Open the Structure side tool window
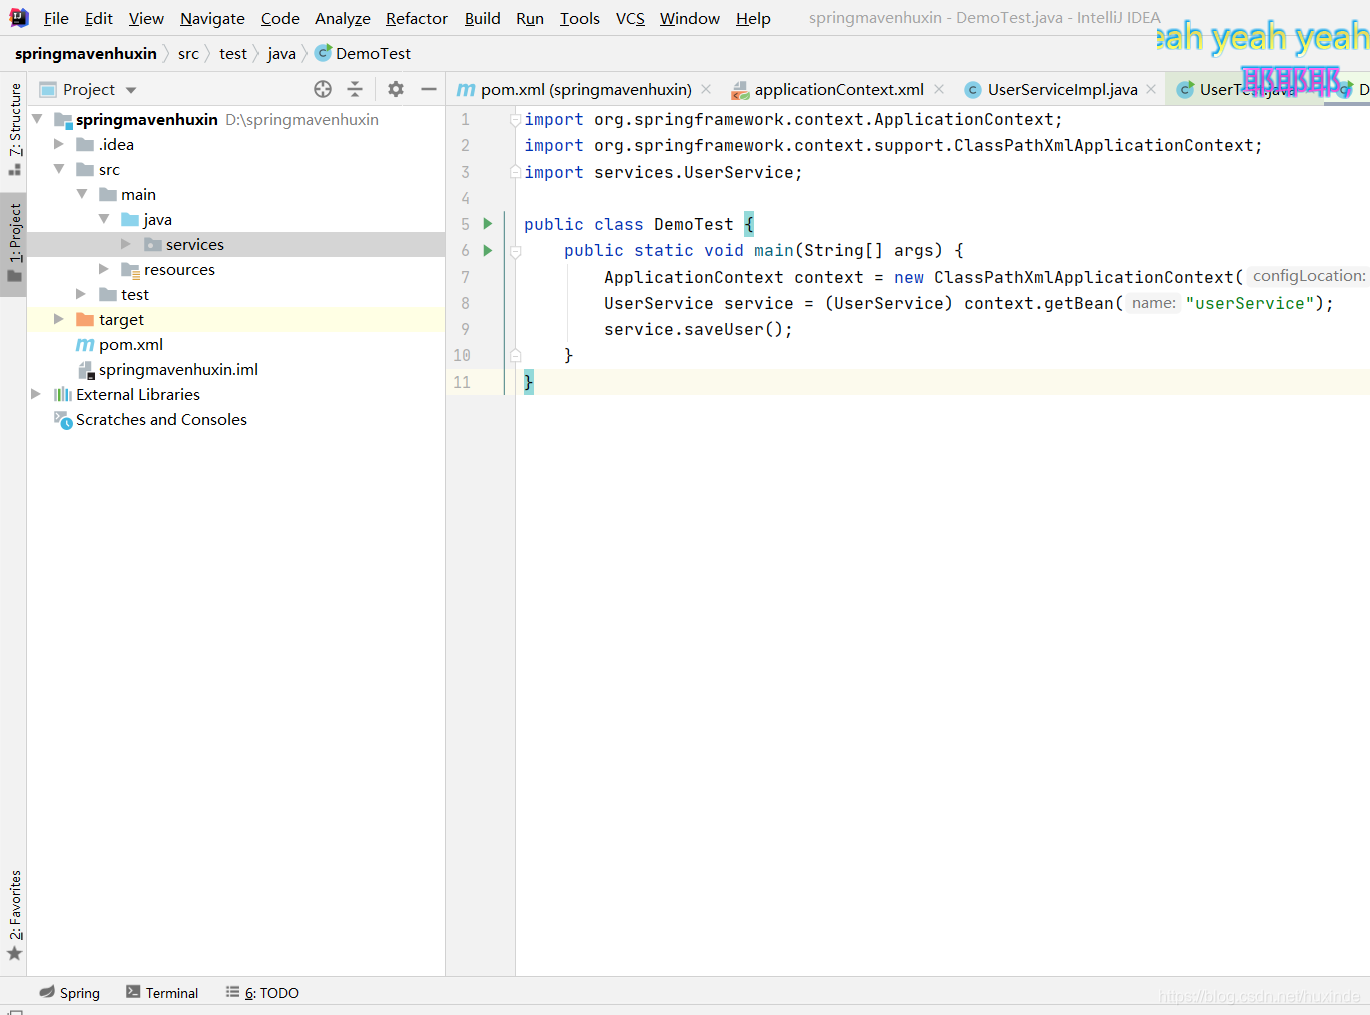This screenshot has width=1370, height=1015. click(x=14, y=129)
